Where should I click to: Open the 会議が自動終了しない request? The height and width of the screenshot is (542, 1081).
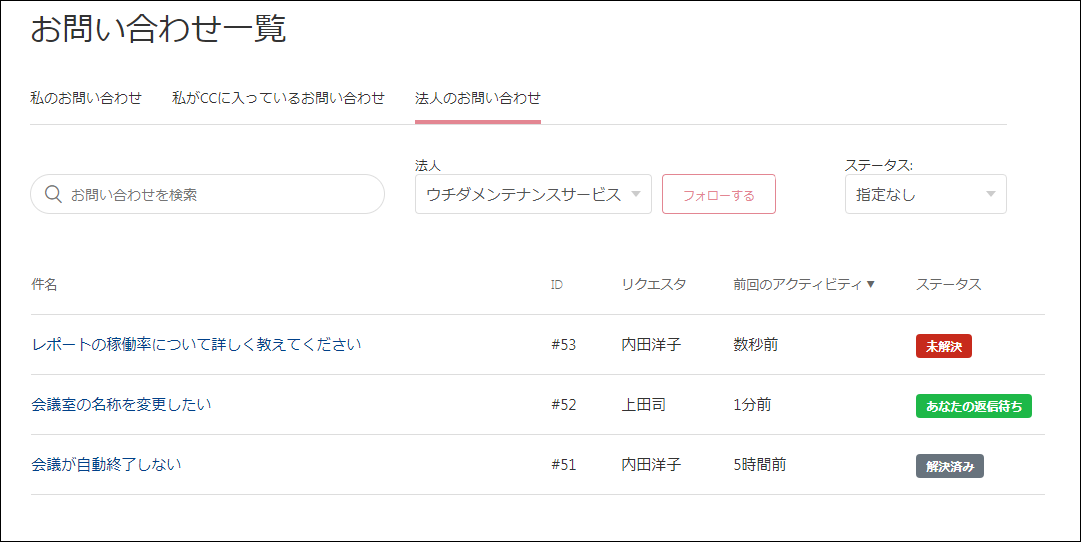(106, 465)
